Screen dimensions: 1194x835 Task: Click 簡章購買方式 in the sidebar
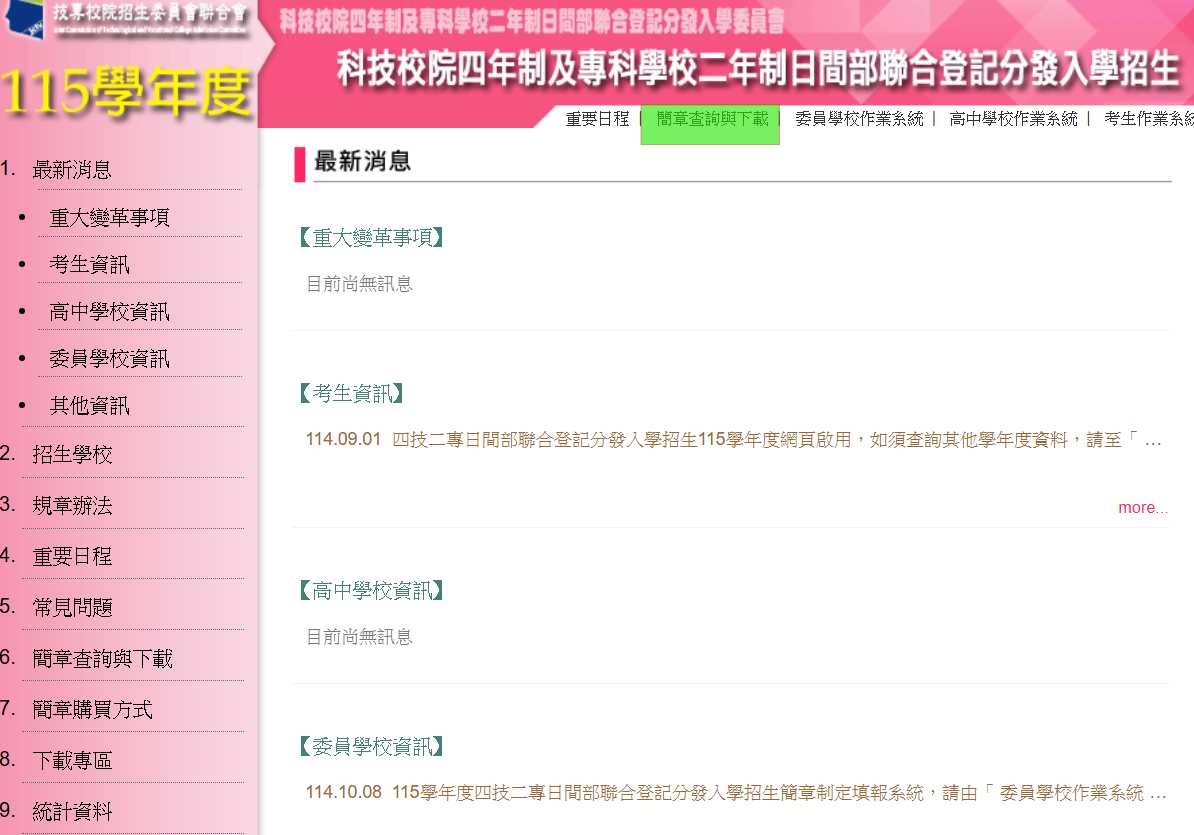[92, 710]
